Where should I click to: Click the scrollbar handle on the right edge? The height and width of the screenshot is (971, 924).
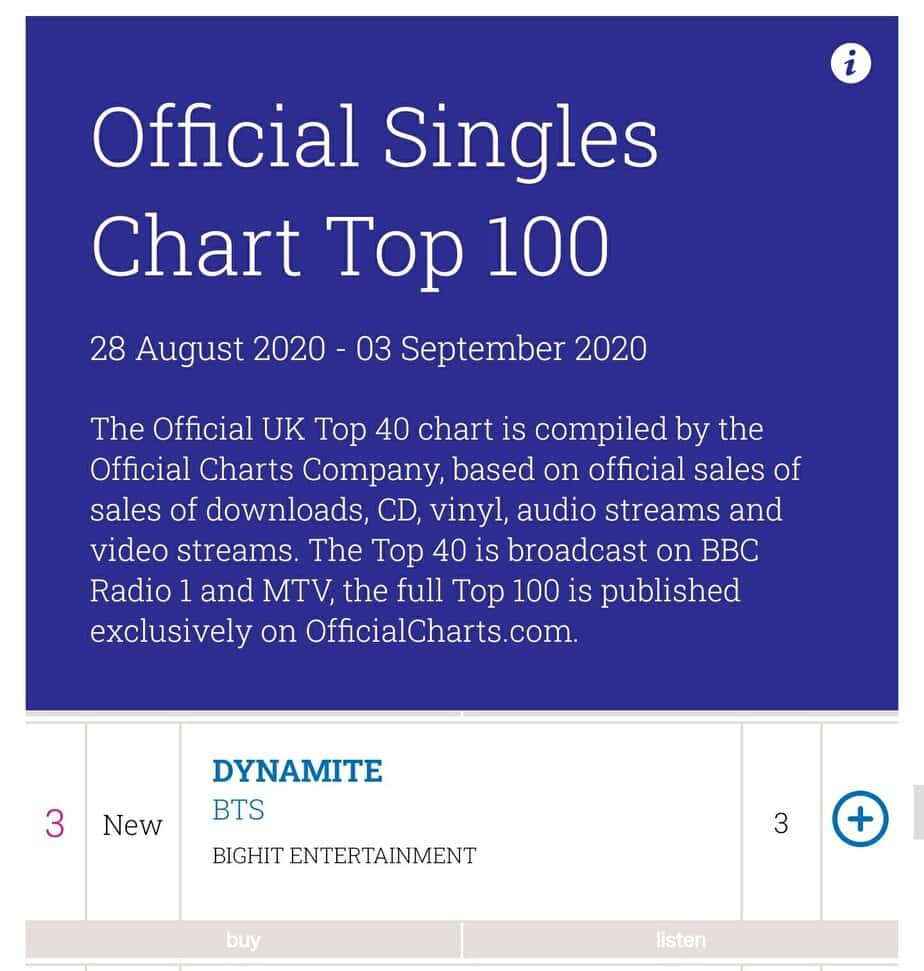click(x=918, y=811)
